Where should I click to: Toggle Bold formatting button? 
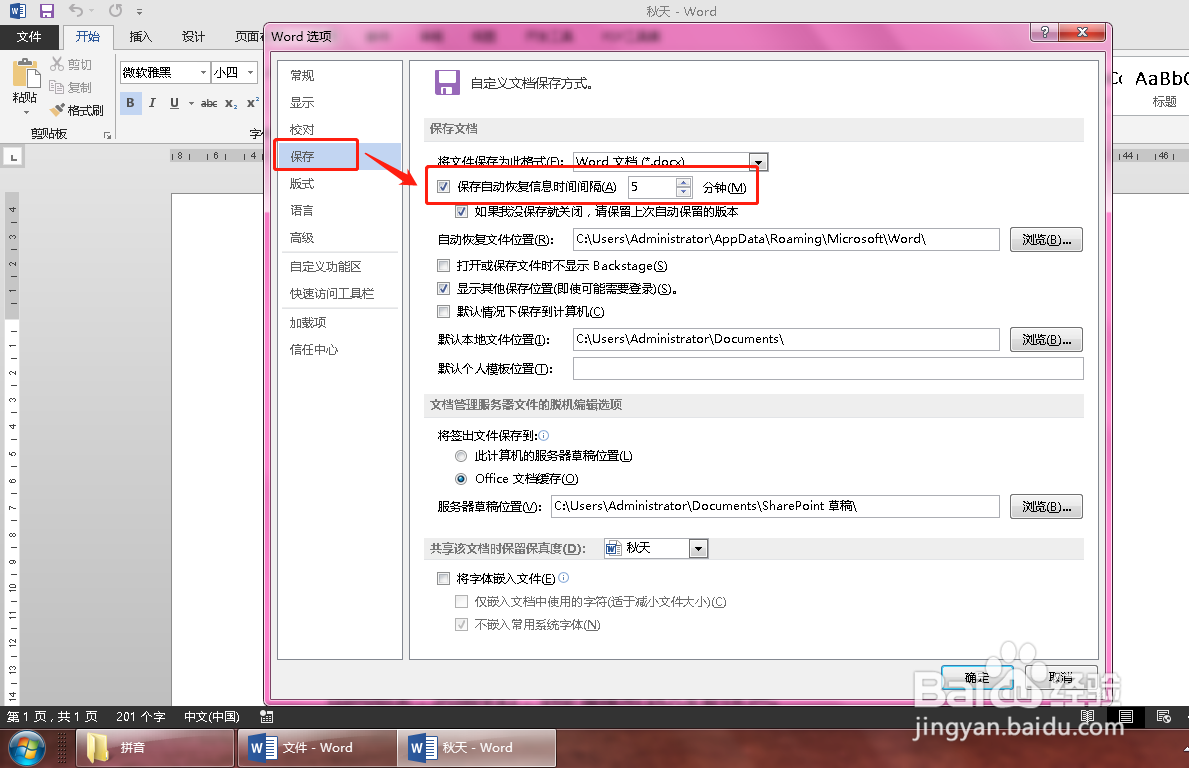130,103
